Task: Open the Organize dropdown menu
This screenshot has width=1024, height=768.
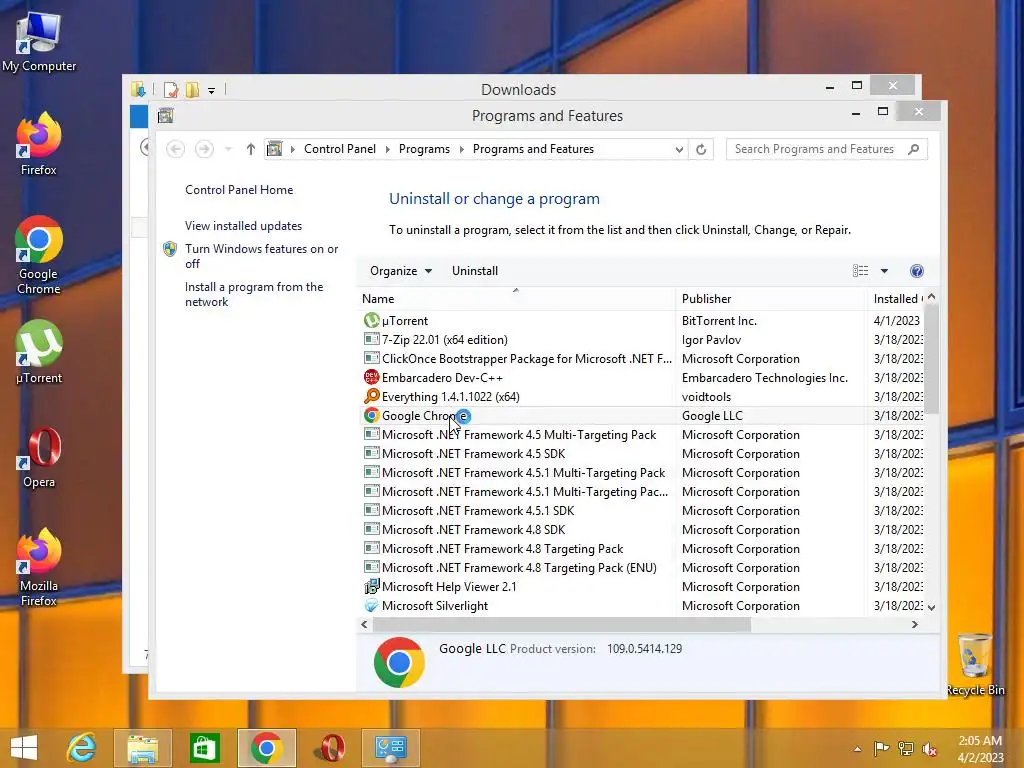Action: pos(400,271)
